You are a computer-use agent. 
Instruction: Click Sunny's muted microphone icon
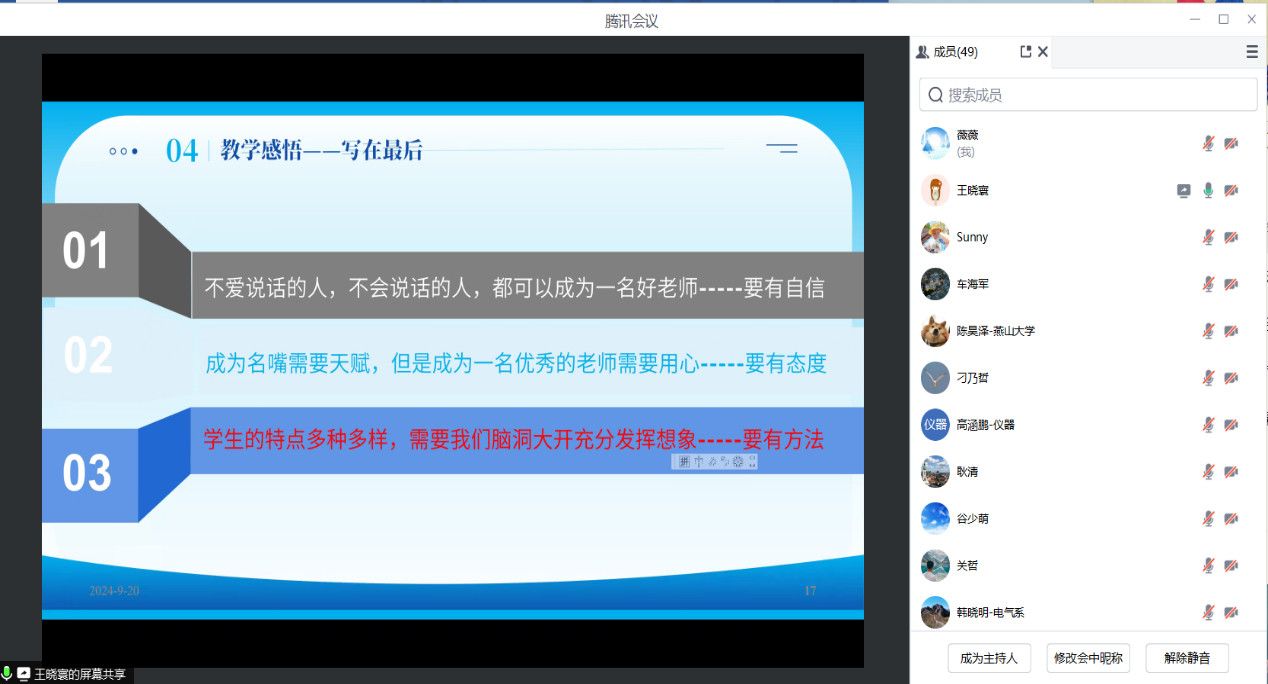point(1208,237)
